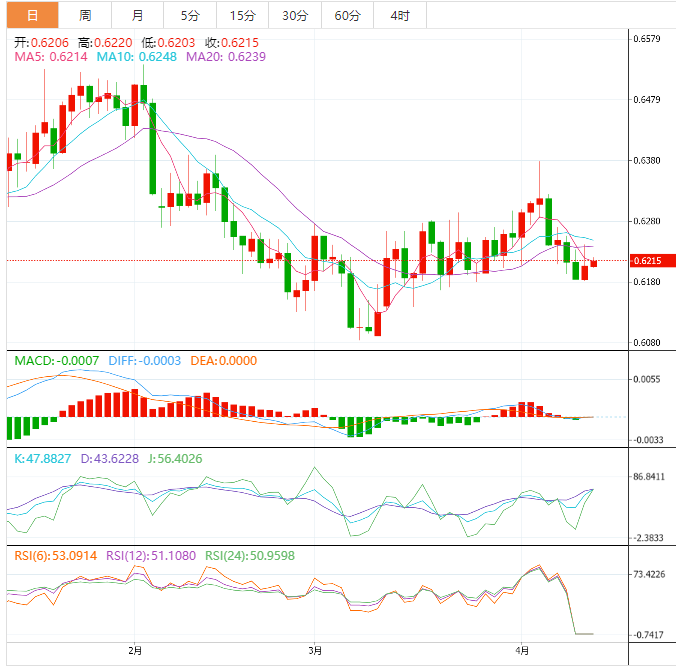This screenshot has width=676, height=666.
Task: Switch to the 4时 timeframe tab
Action: pyautogui.click(x=400, y=15)
